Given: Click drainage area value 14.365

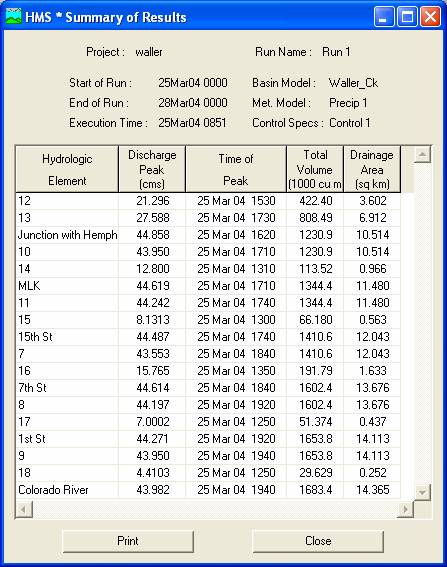Looking at the screenshot, I should [373, 490].
